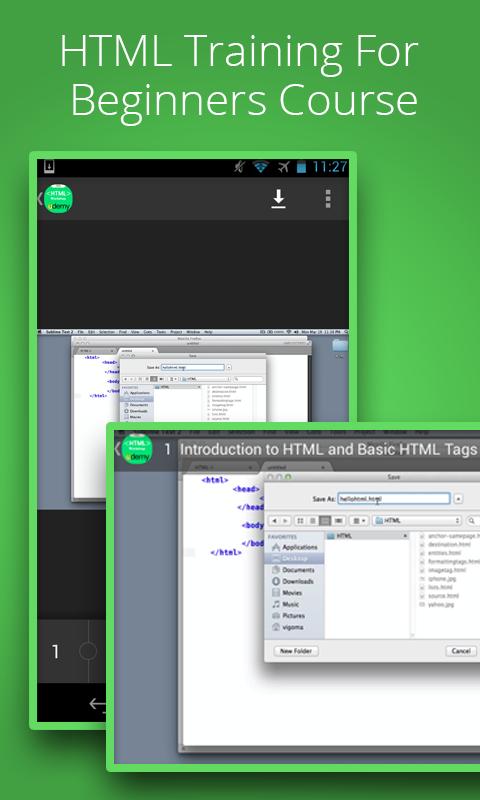480x800 pixels.
Task: Open the HTML location popup in Save dialog
Action: (417, 520)
